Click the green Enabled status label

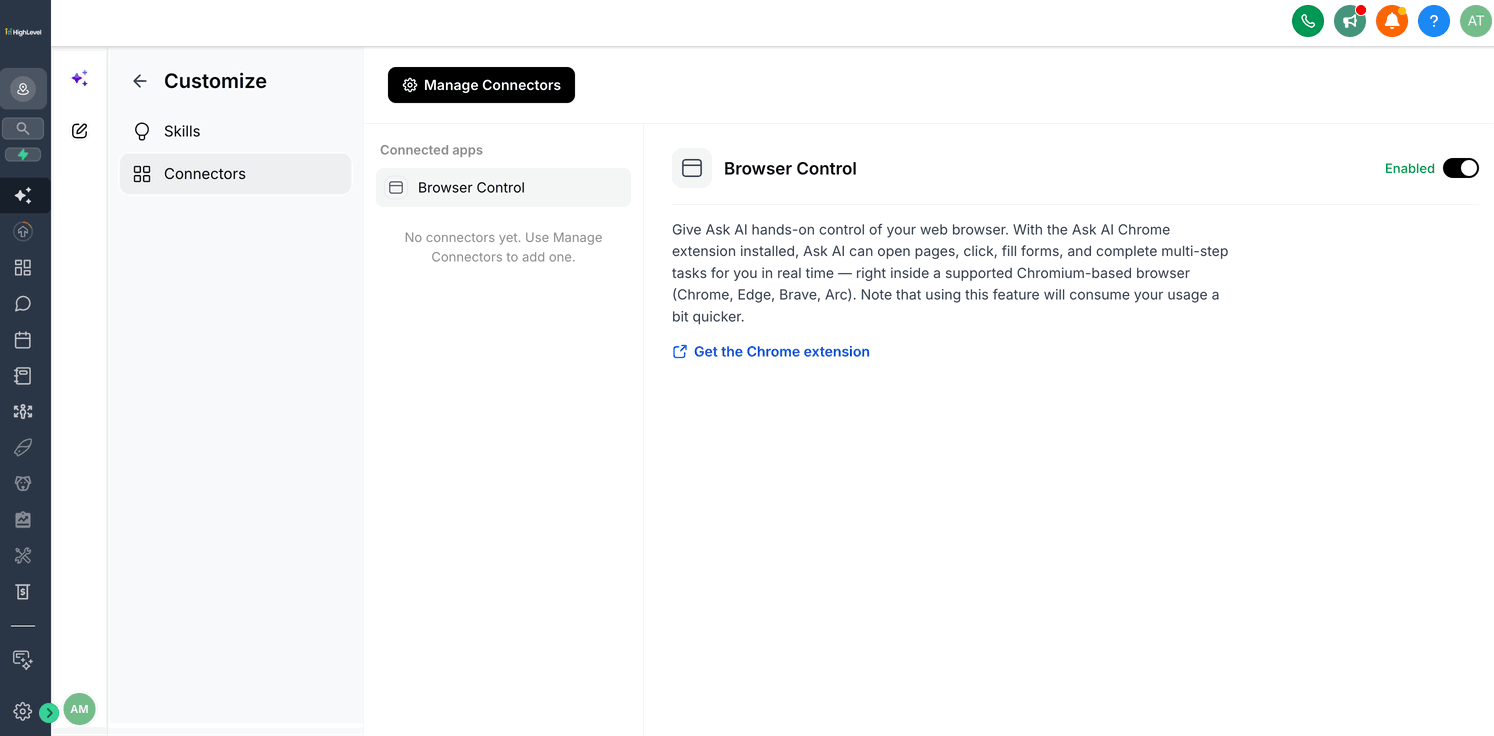[x=1410, y=168]
